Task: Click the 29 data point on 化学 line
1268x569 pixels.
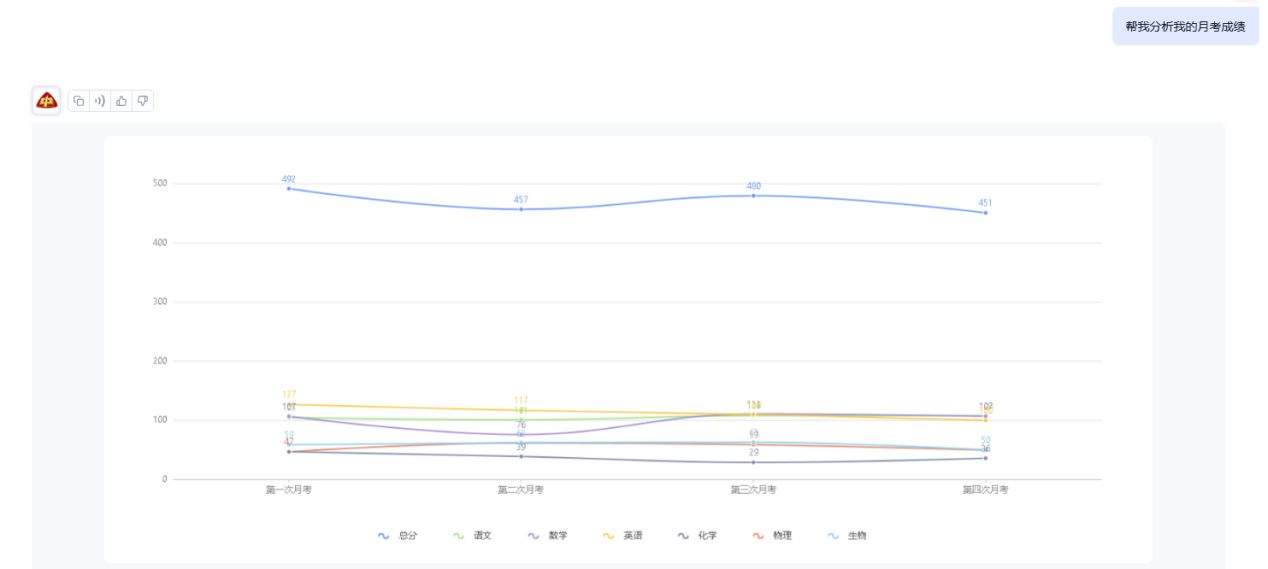Action: tap(753, 462)
